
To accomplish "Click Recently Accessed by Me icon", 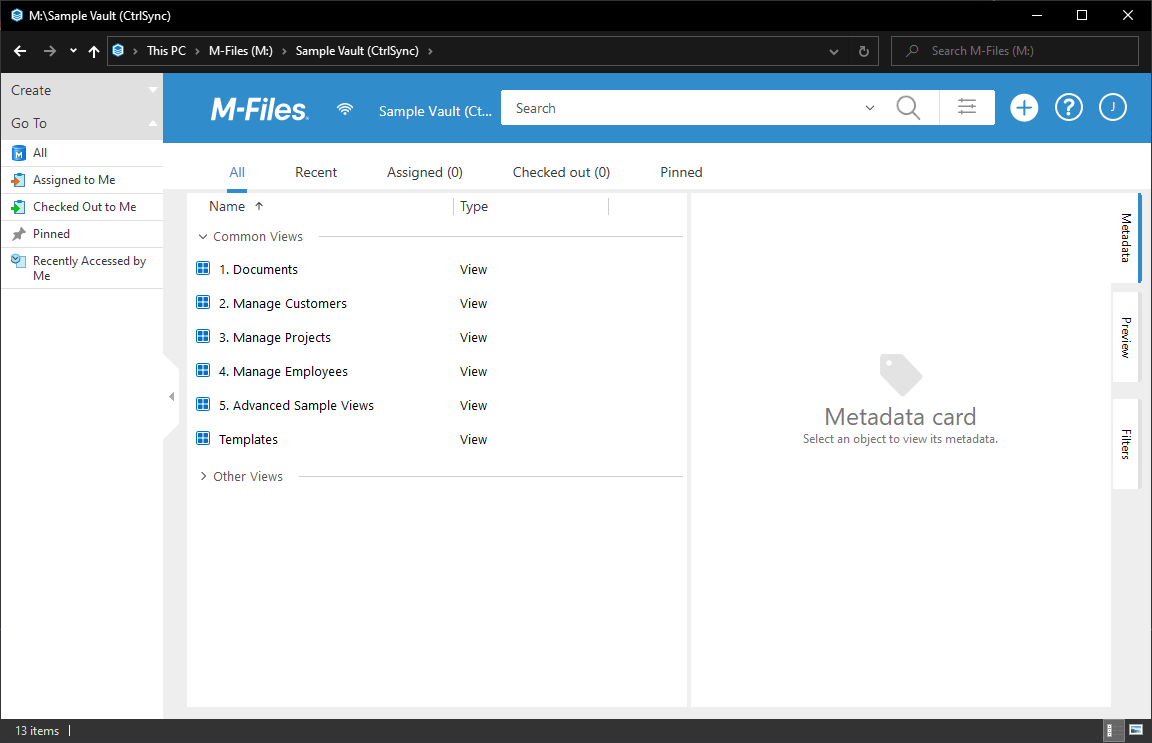I will (x=18, y=261).
